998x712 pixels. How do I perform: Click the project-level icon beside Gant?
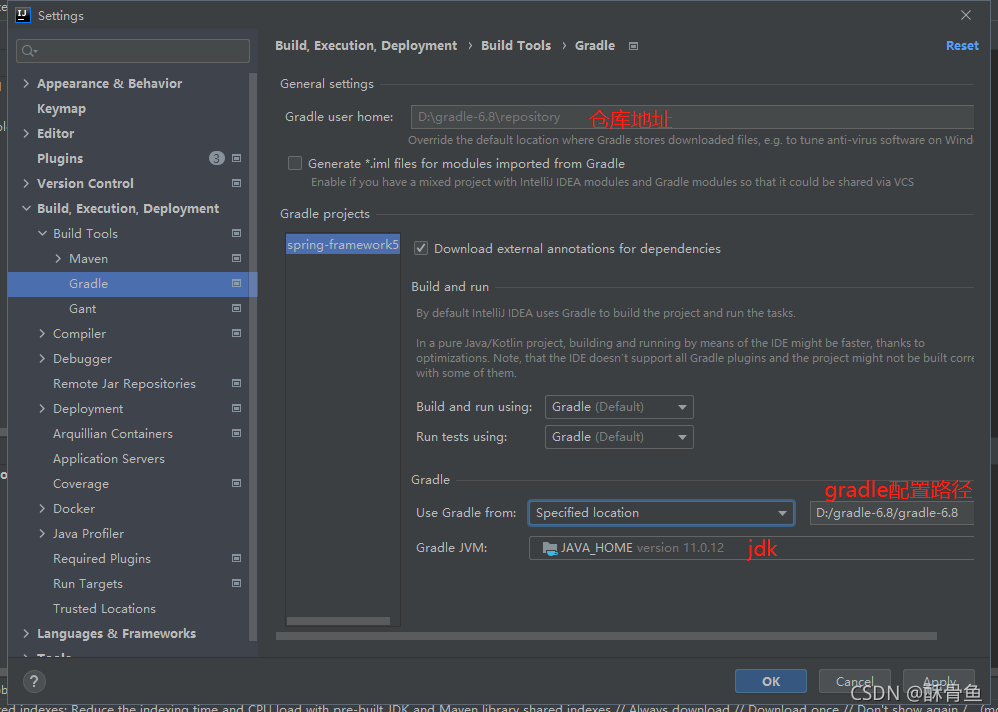click(x=237, y=309)
